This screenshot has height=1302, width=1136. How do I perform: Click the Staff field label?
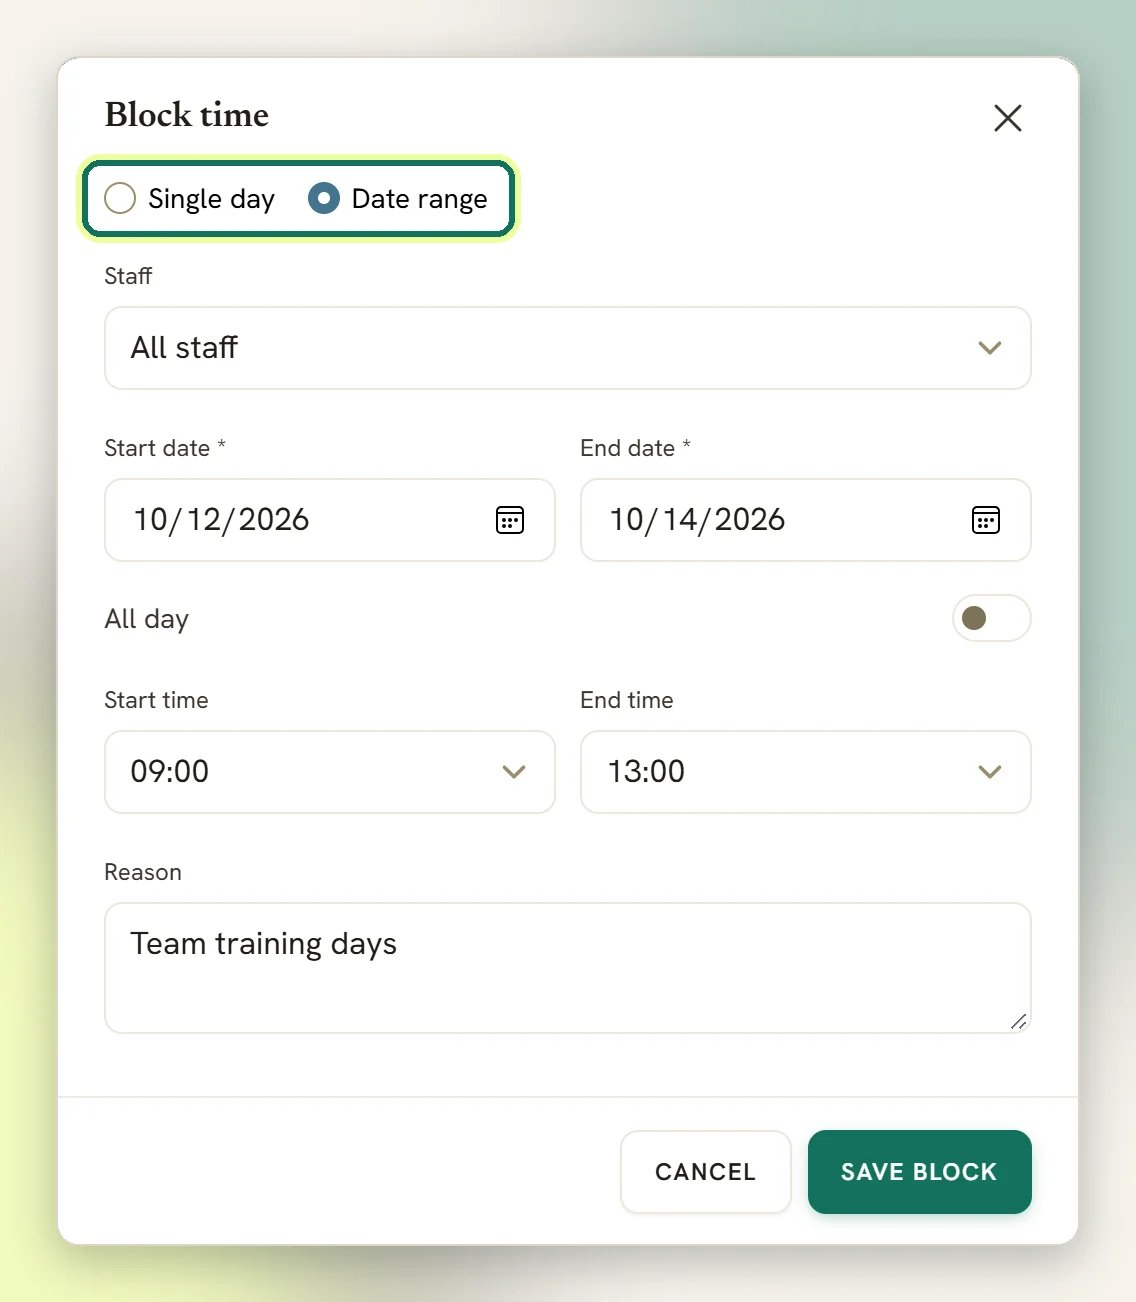[128, 276]
